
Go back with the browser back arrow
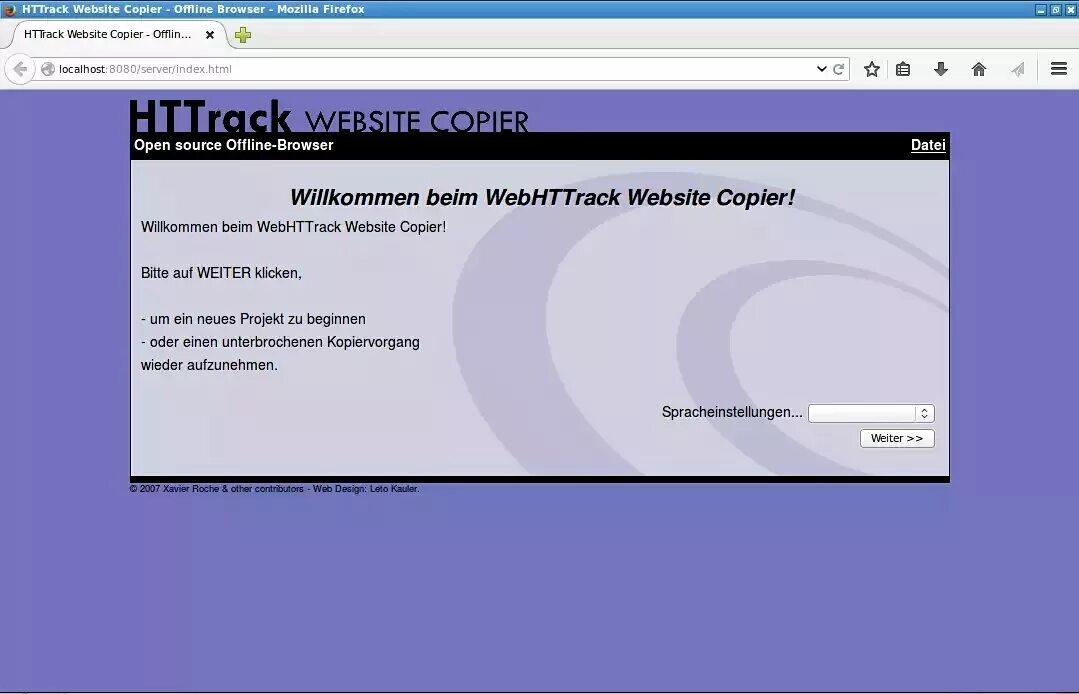pyautogui.click(x=20, y=69)
